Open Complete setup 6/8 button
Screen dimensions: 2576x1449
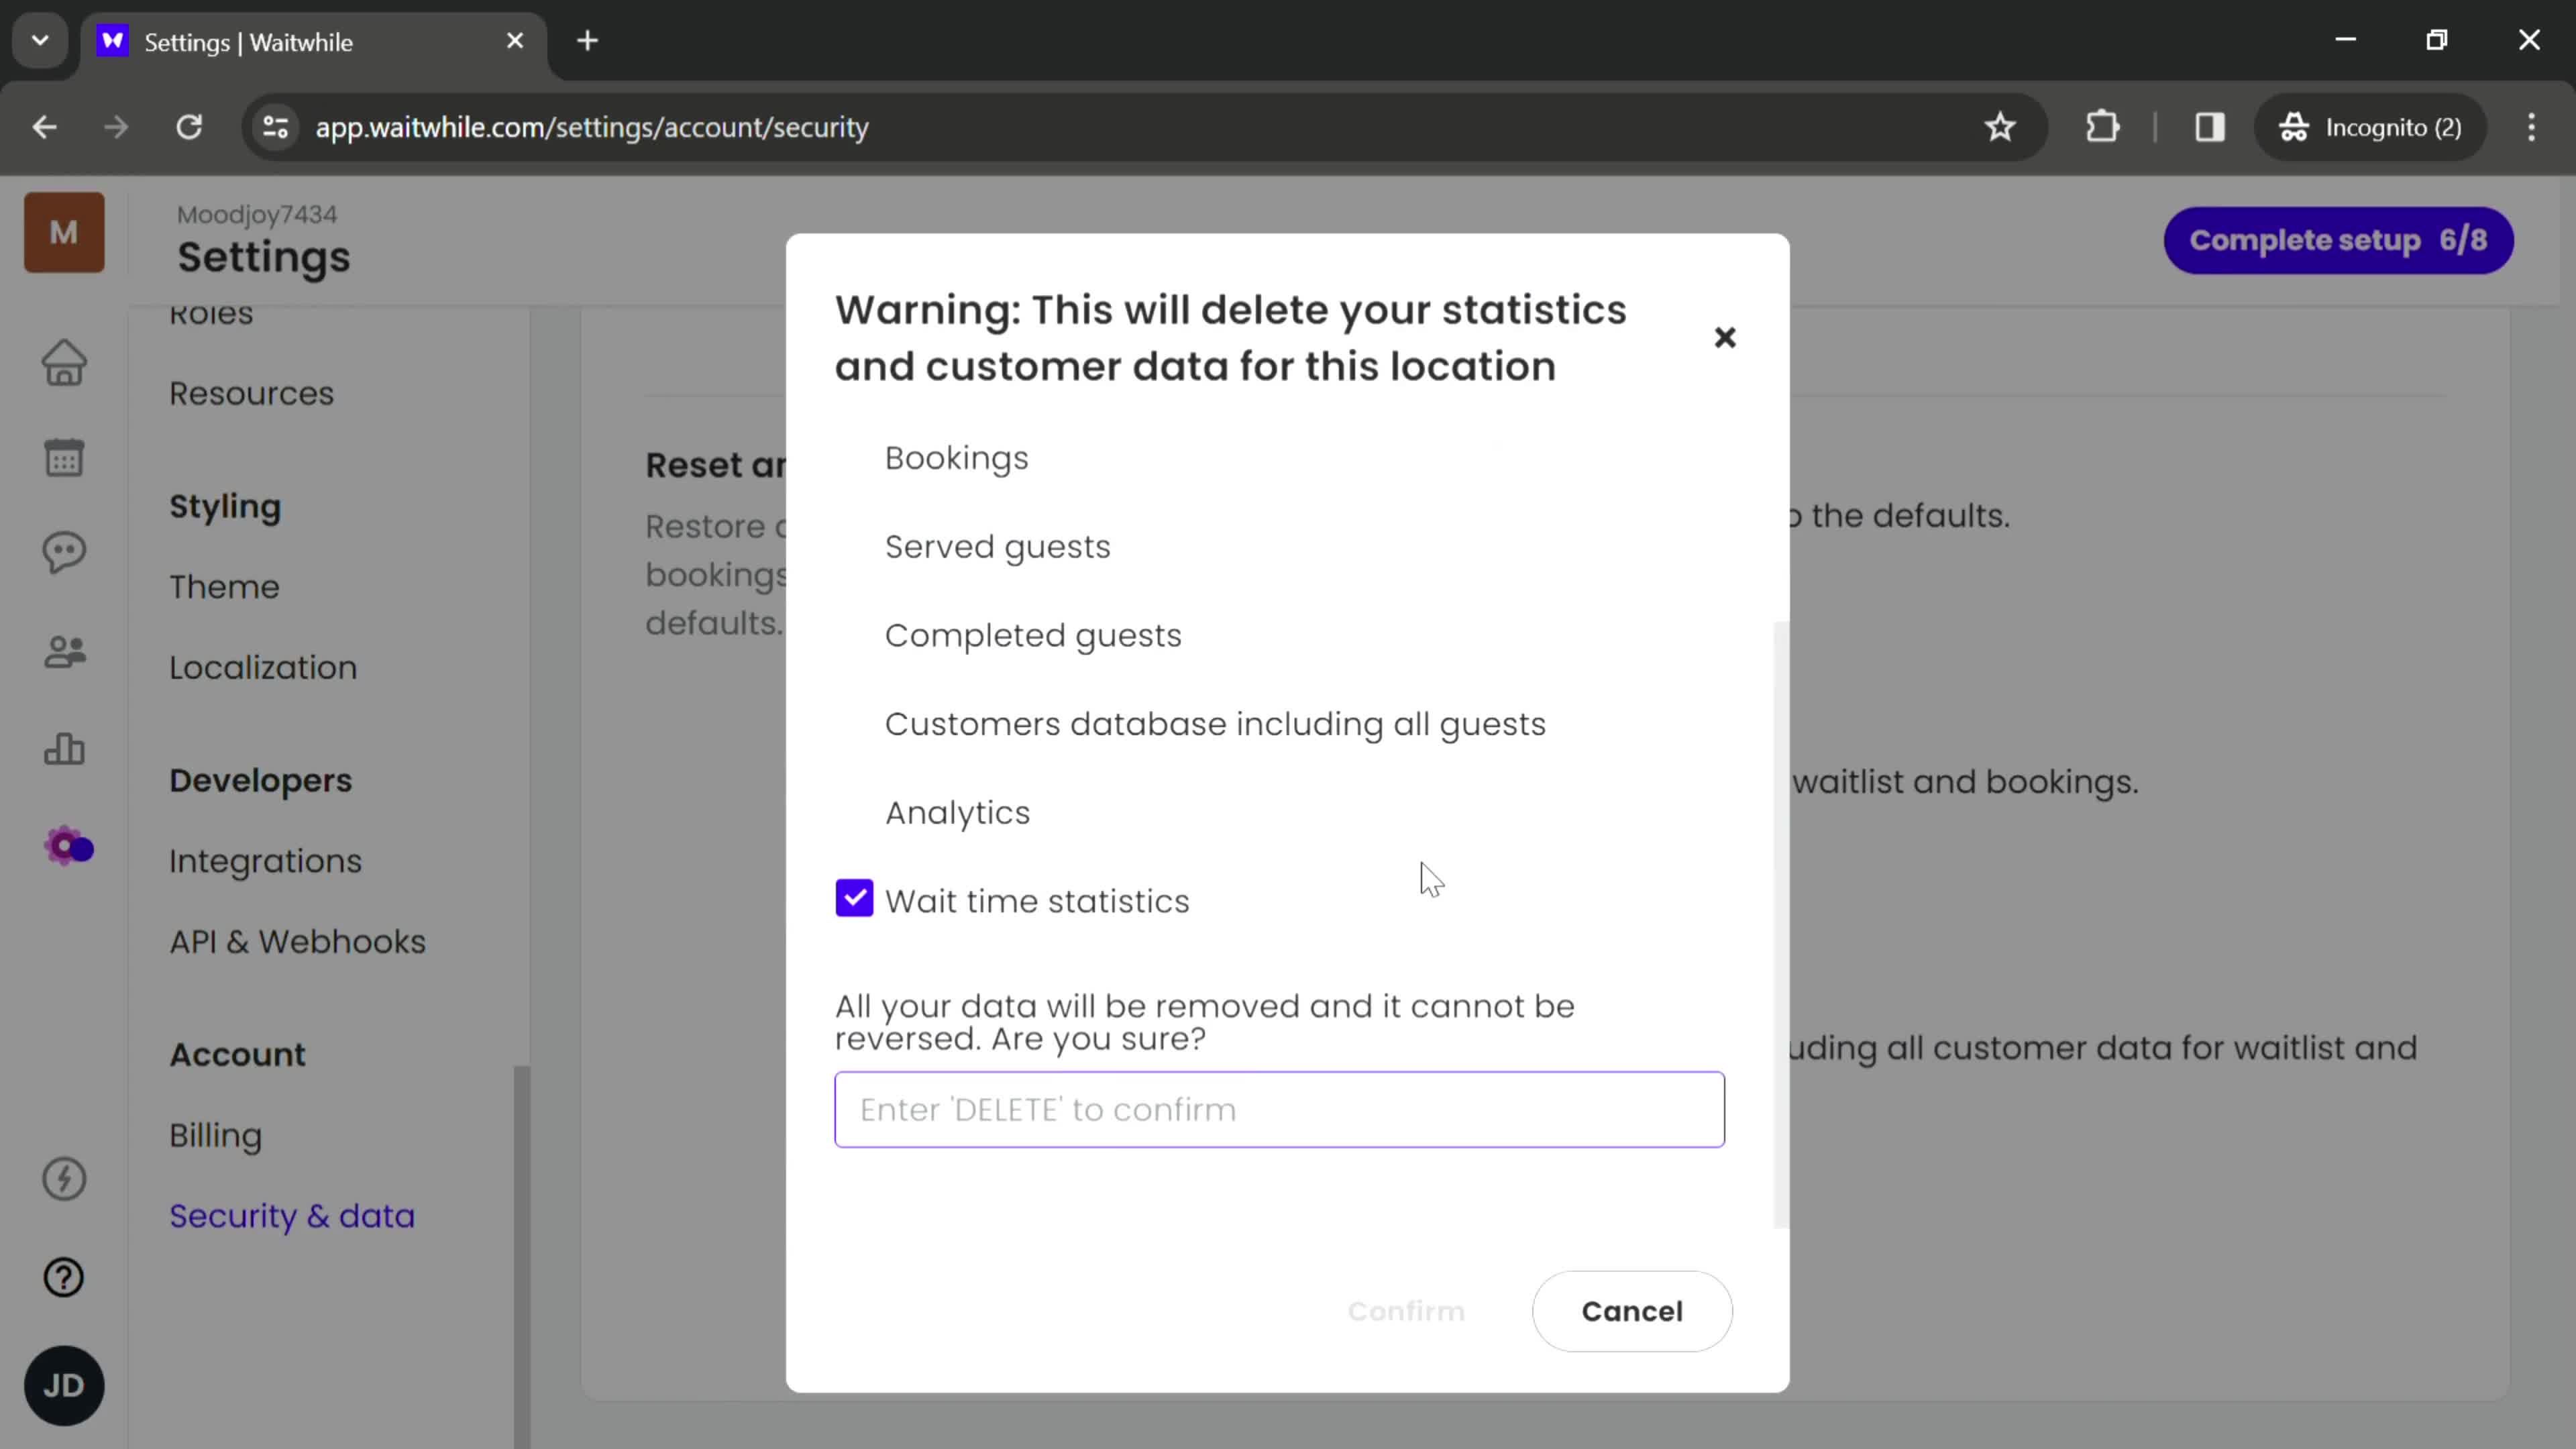coord(2338,240)
